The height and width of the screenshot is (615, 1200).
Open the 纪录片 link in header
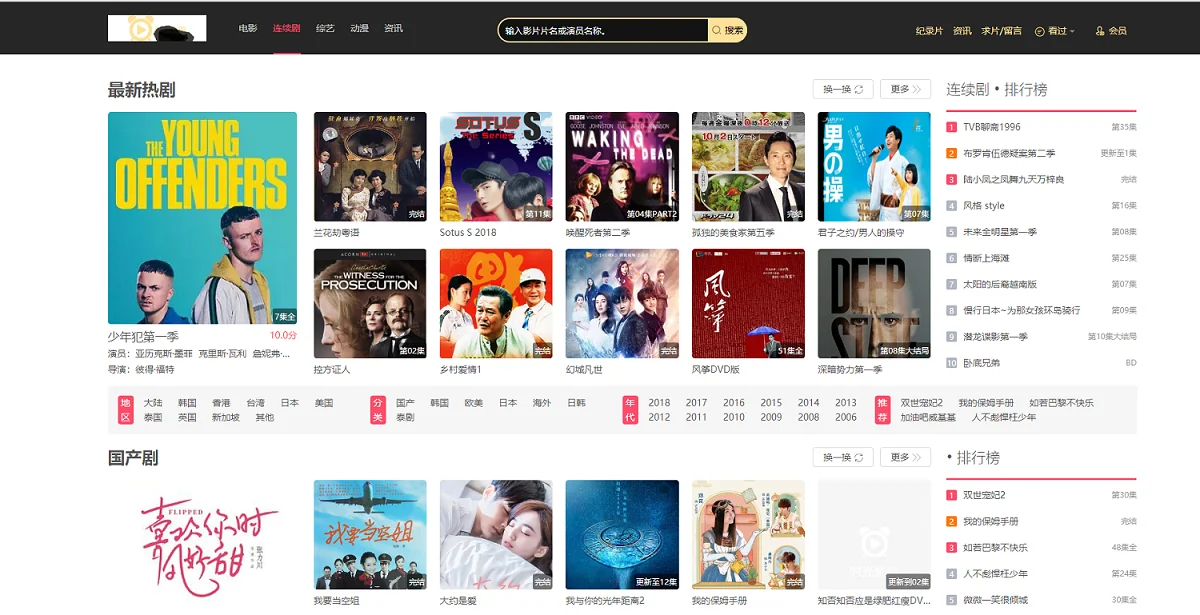pyautogui.click(x=929, y=31)
